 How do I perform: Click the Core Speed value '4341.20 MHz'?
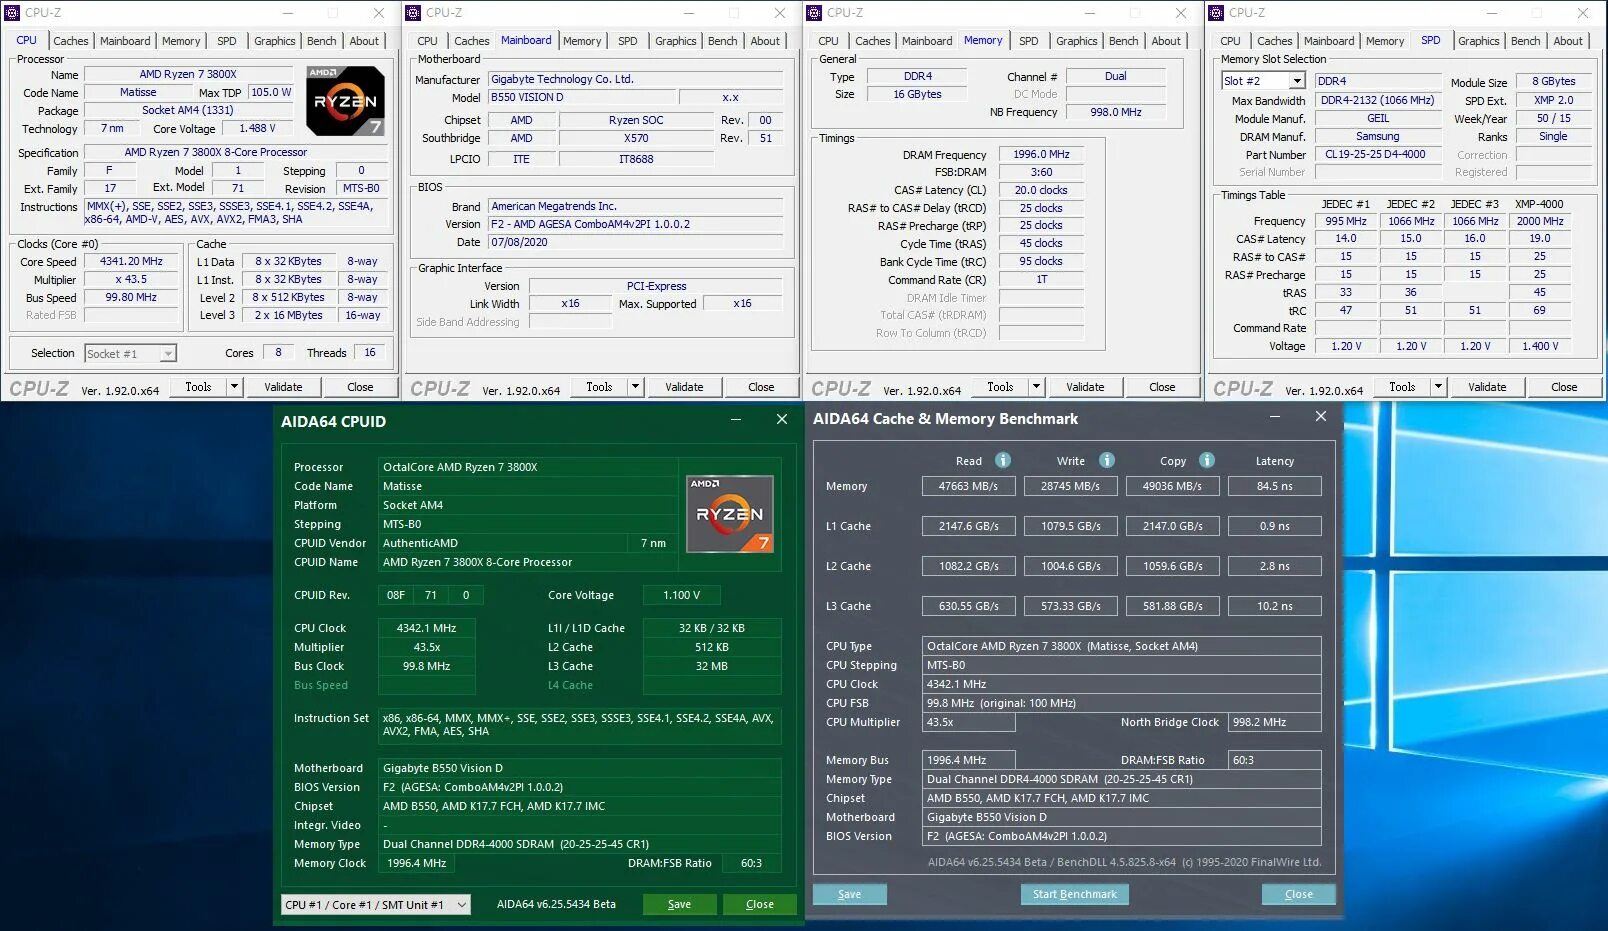[131, 261]
